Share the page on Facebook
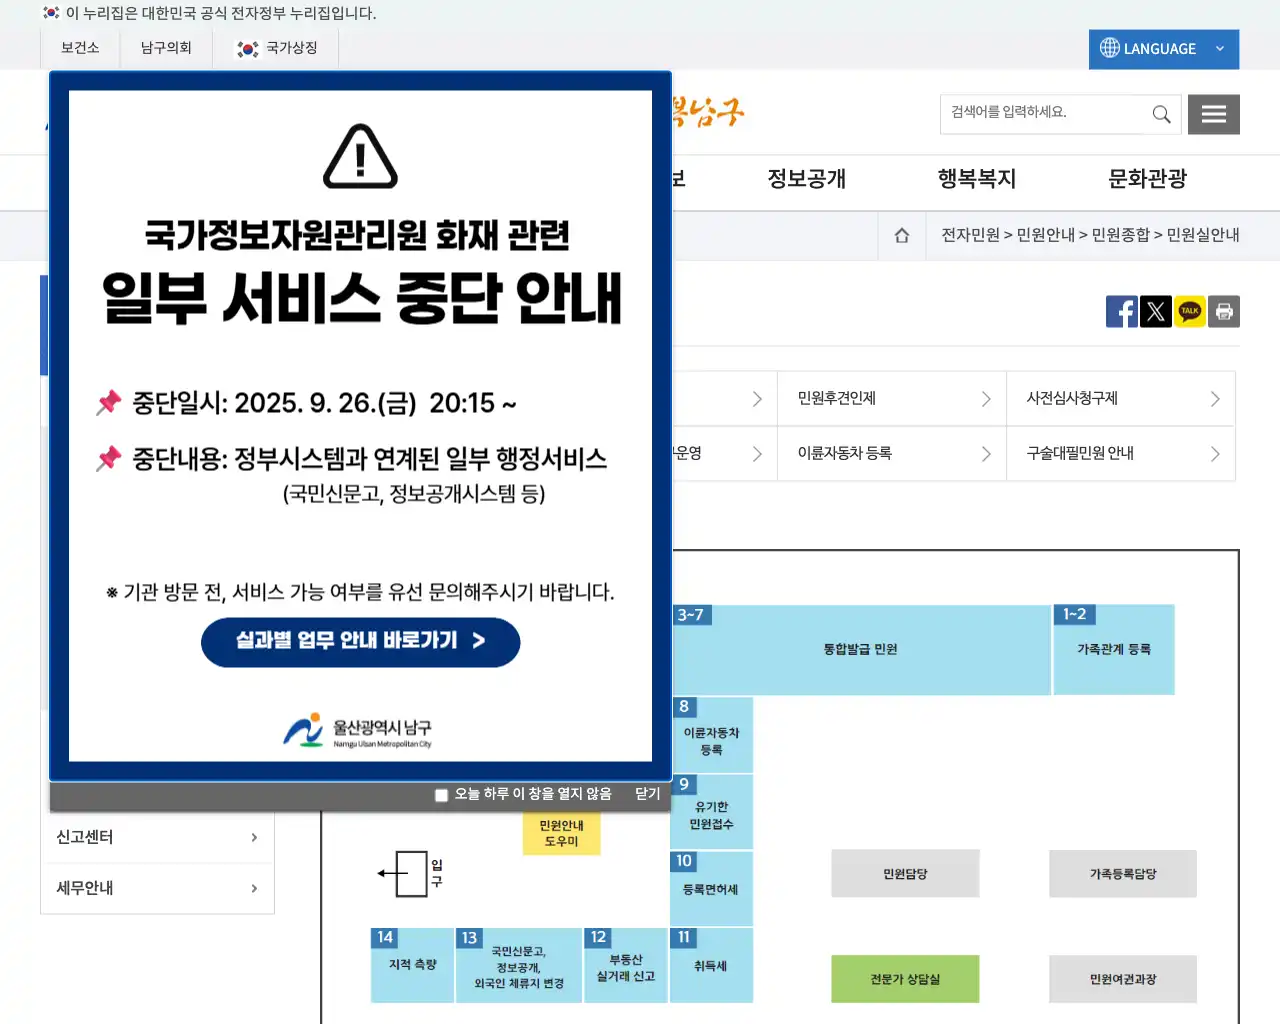 [x=1122, y=311]
